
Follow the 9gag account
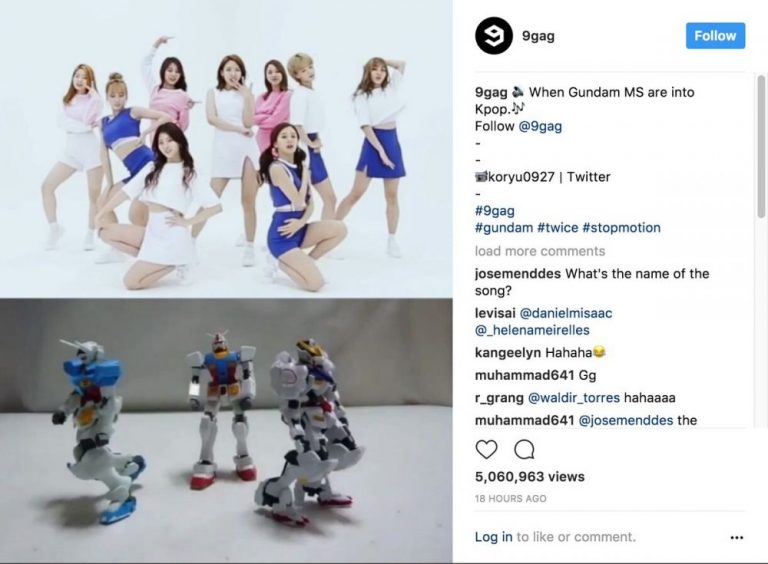tap(715, 36)
